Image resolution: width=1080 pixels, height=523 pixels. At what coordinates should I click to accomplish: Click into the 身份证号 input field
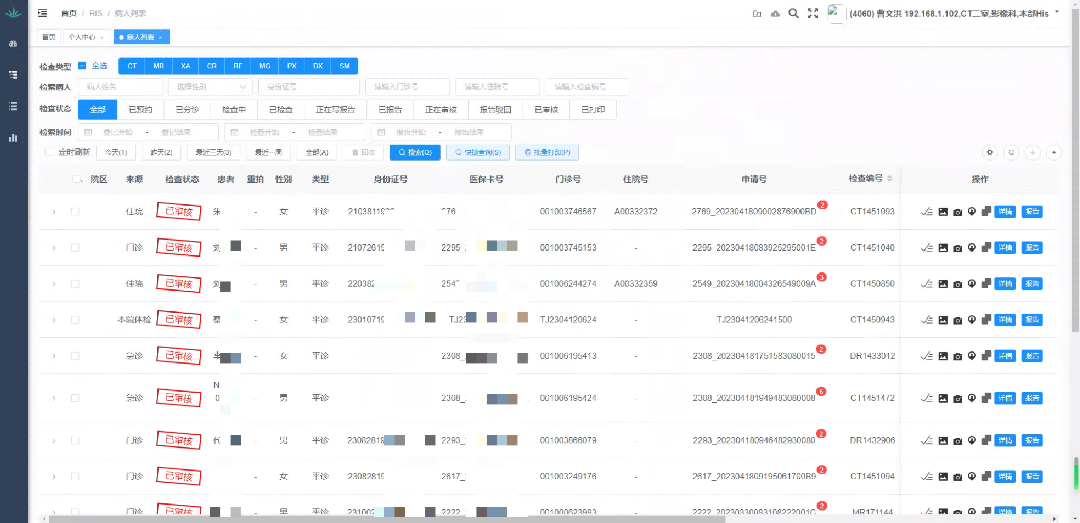point(309,87)
